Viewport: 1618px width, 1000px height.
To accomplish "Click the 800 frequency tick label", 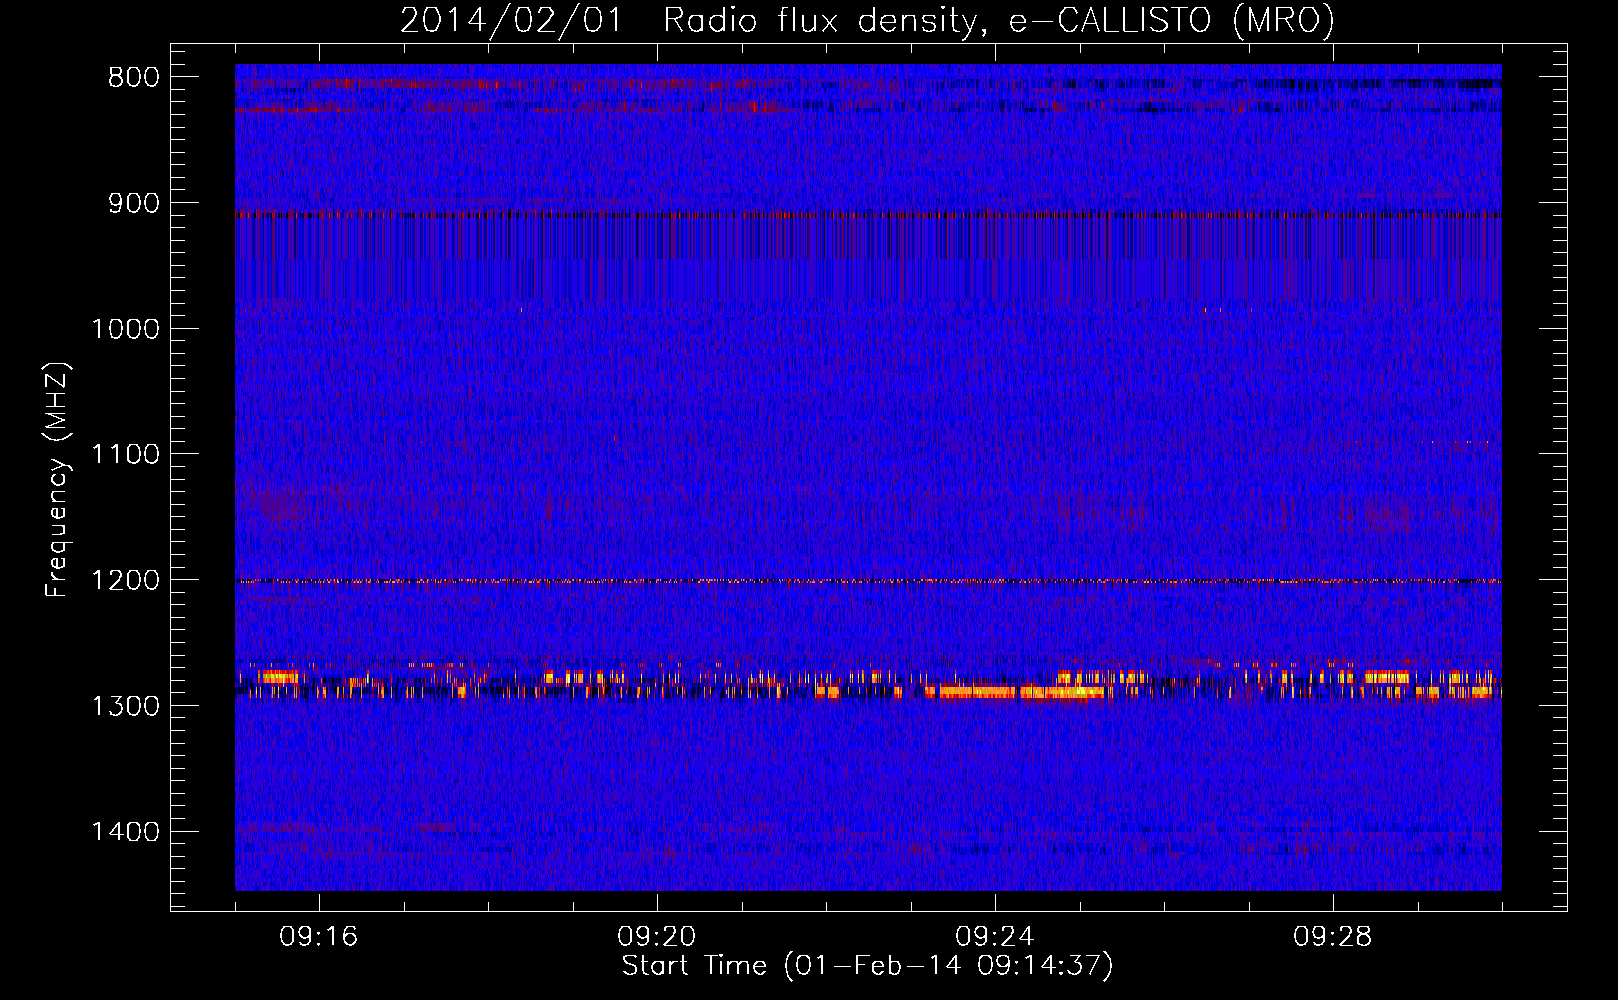I will pyautogui.click(x=134, y=78).
